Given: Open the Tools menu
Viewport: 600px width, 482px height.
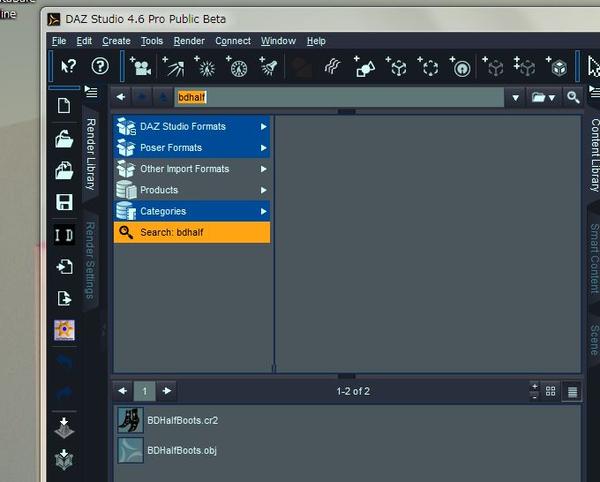Looking at the screenshot, I should point(152,41).
